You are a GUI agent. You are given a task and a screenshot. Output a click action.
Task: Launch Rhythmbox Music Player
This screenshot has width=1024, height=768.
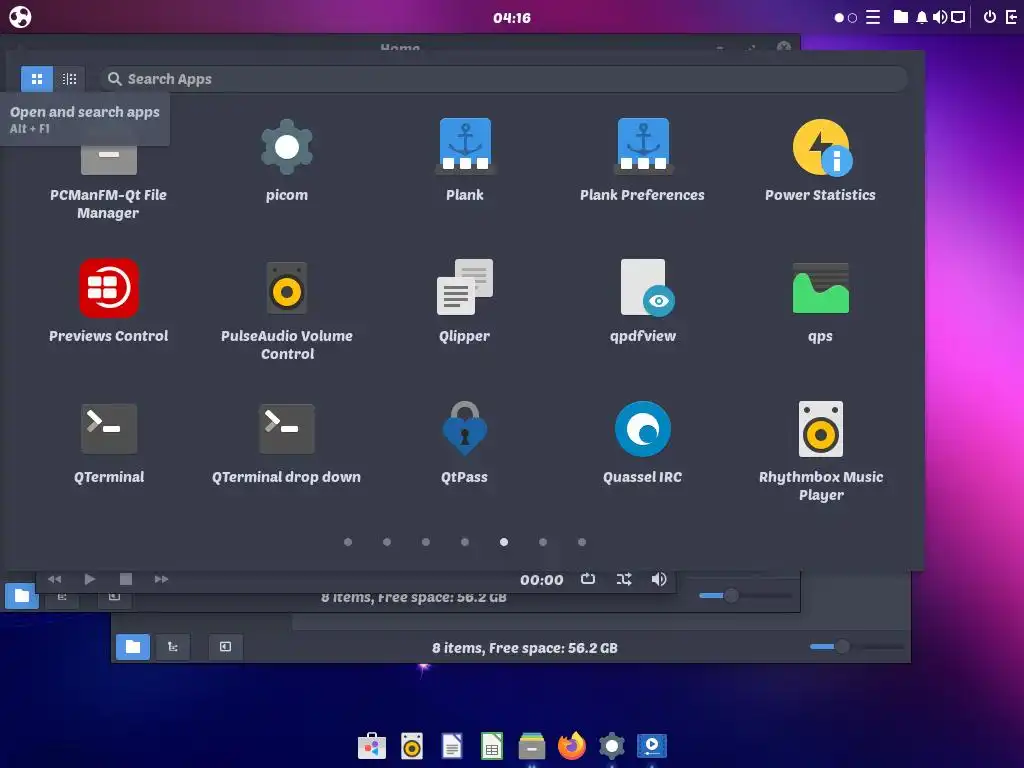820,452
